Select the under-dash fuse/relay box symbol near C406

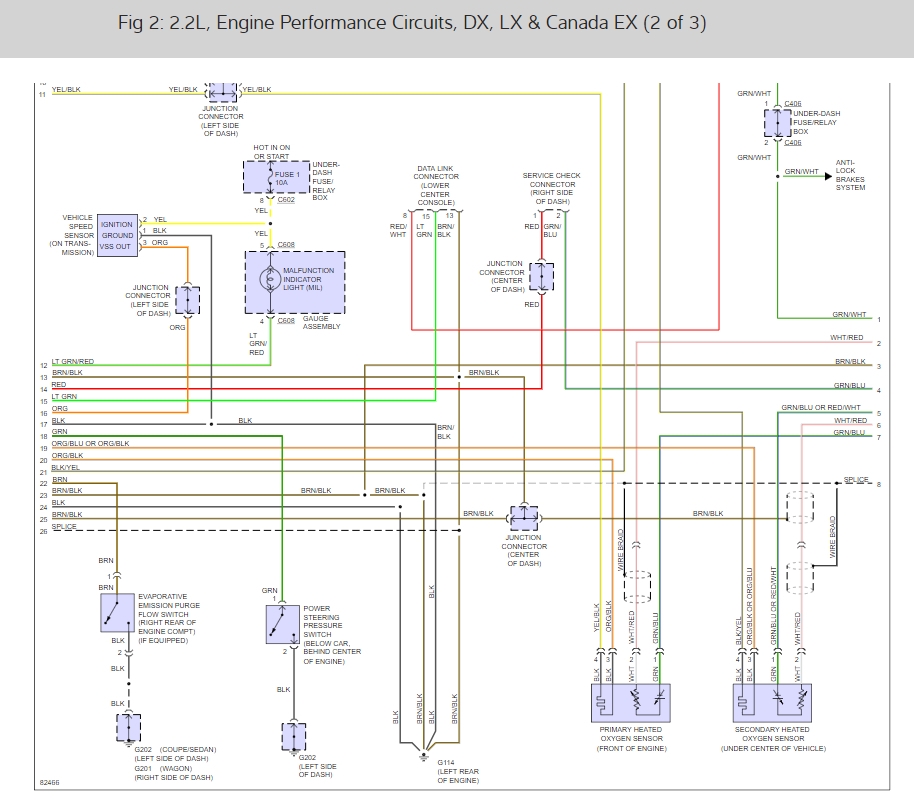point(778,123)
